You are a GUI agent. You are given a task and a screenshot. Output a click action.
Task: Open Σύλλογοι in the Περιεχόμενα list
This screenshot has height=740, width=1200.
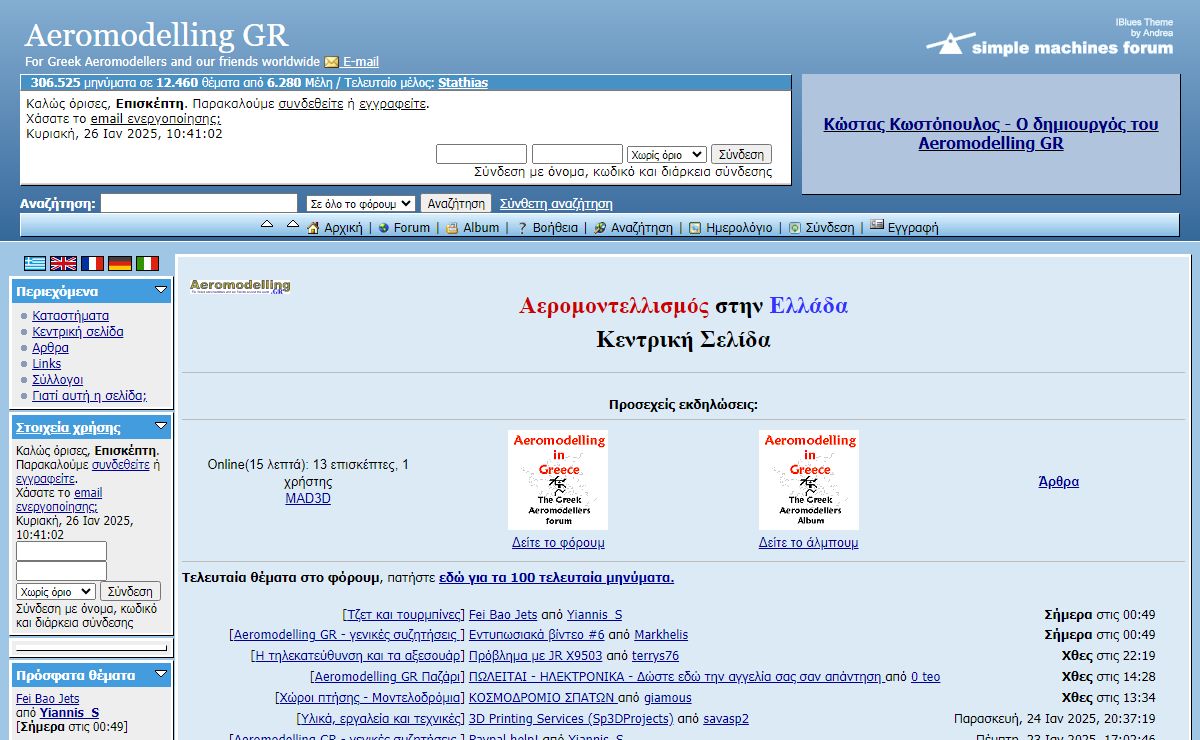(58, 380)
